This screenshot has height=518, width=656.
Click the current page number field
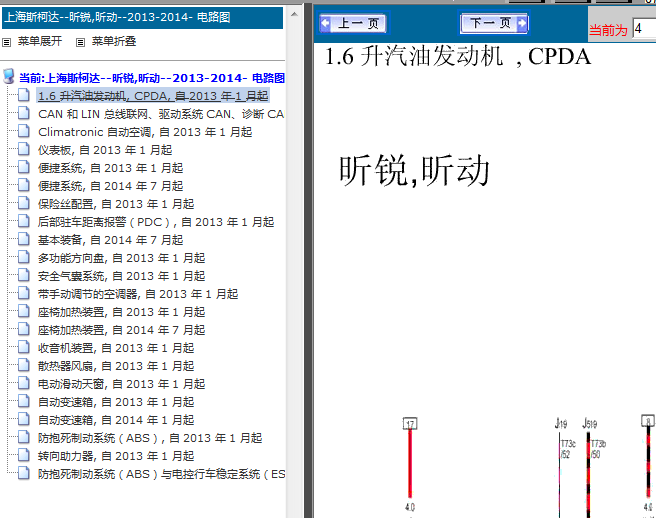tap(644, 29)
